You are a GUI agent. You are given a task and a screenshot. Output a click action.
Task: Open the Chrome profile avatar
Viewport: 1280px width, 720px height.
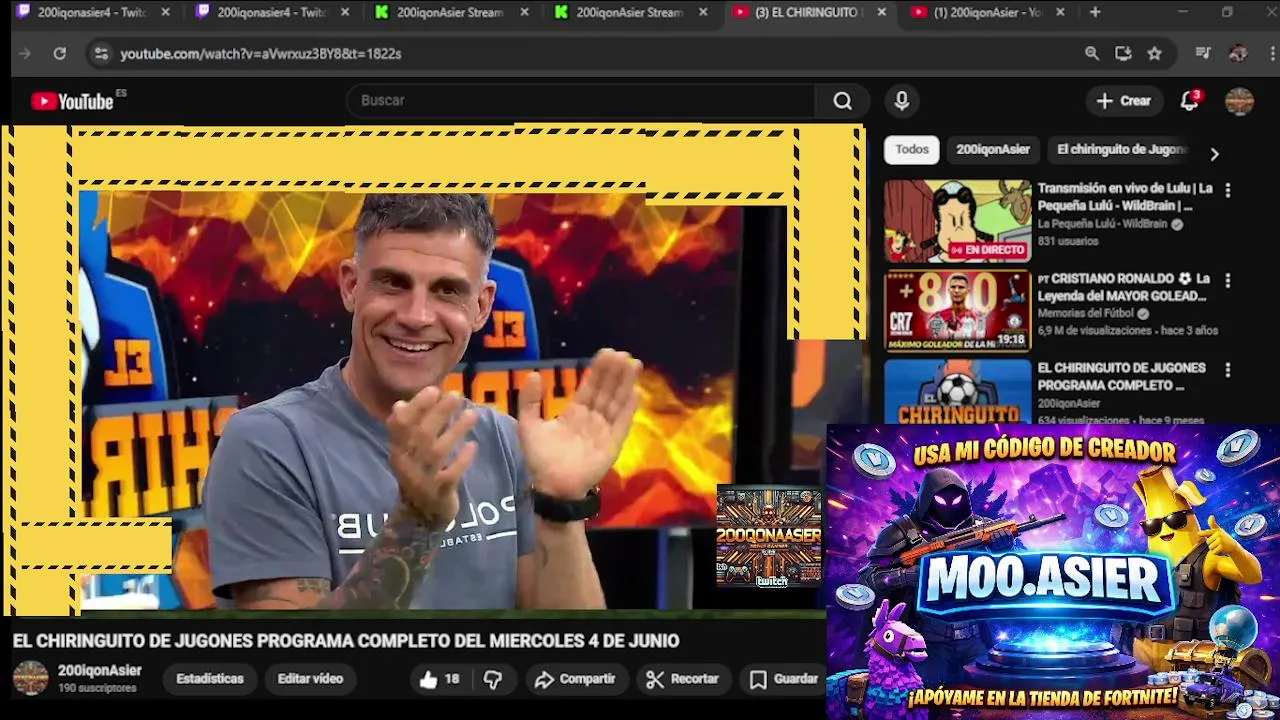1238,54
